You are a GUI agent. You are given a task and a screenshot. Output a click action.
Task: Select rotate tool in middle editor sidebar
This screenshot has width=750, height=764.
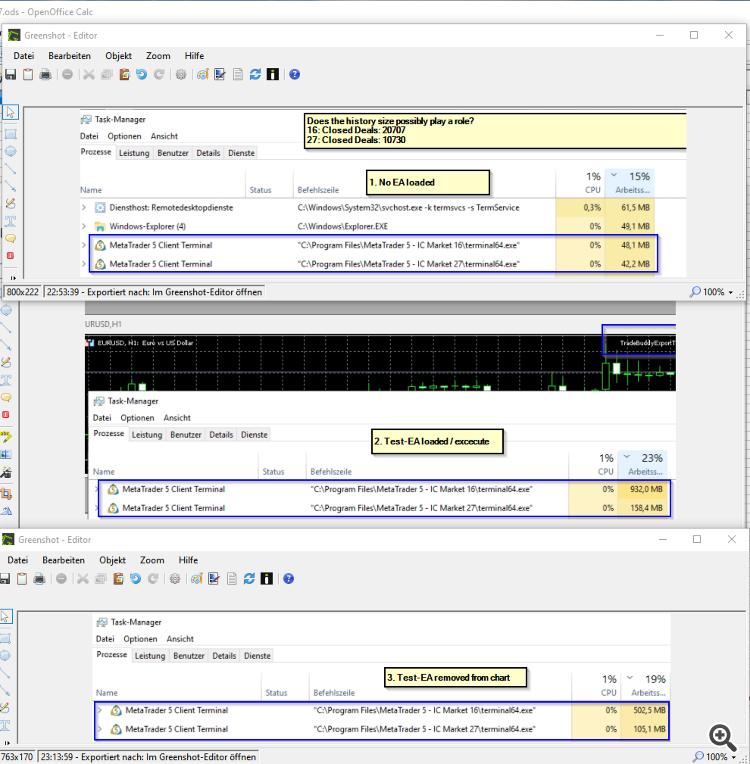[6, 511]
